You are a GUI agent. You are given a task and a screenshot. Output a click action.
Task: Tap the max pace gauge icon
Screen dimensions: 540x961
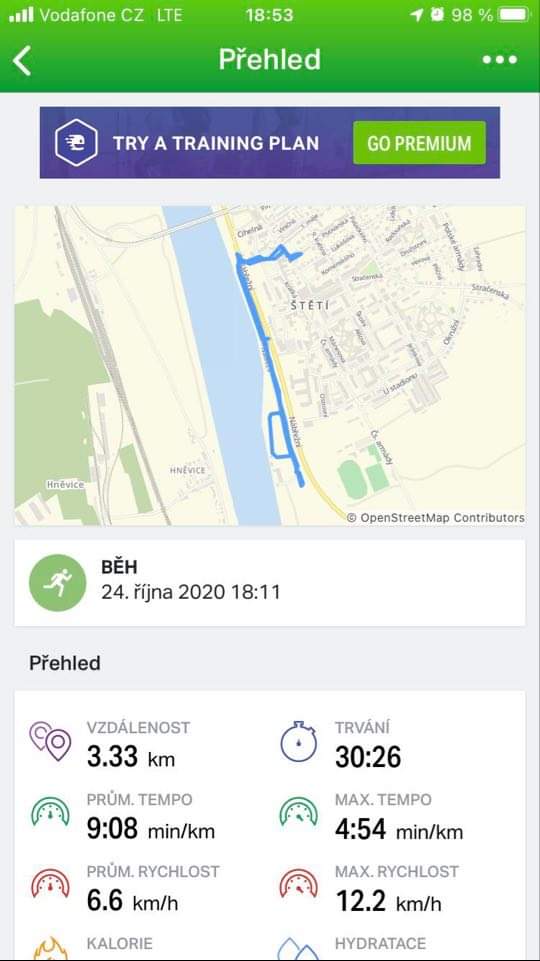(299, 813)
